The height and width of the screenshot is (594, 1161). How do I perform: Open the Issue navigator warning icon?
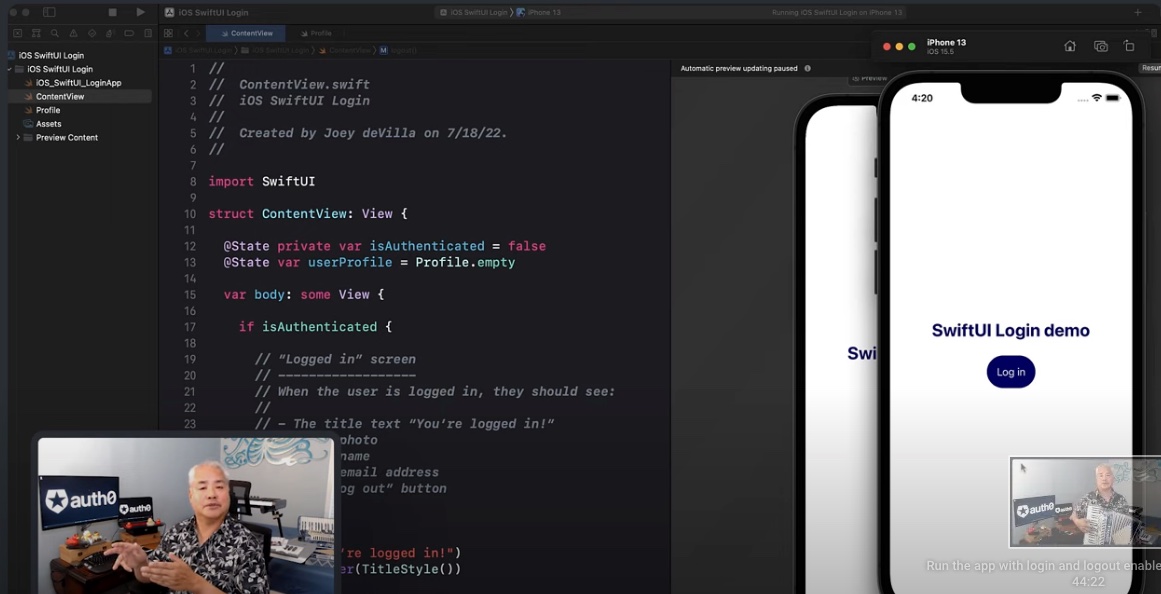[x=73, y=33]
